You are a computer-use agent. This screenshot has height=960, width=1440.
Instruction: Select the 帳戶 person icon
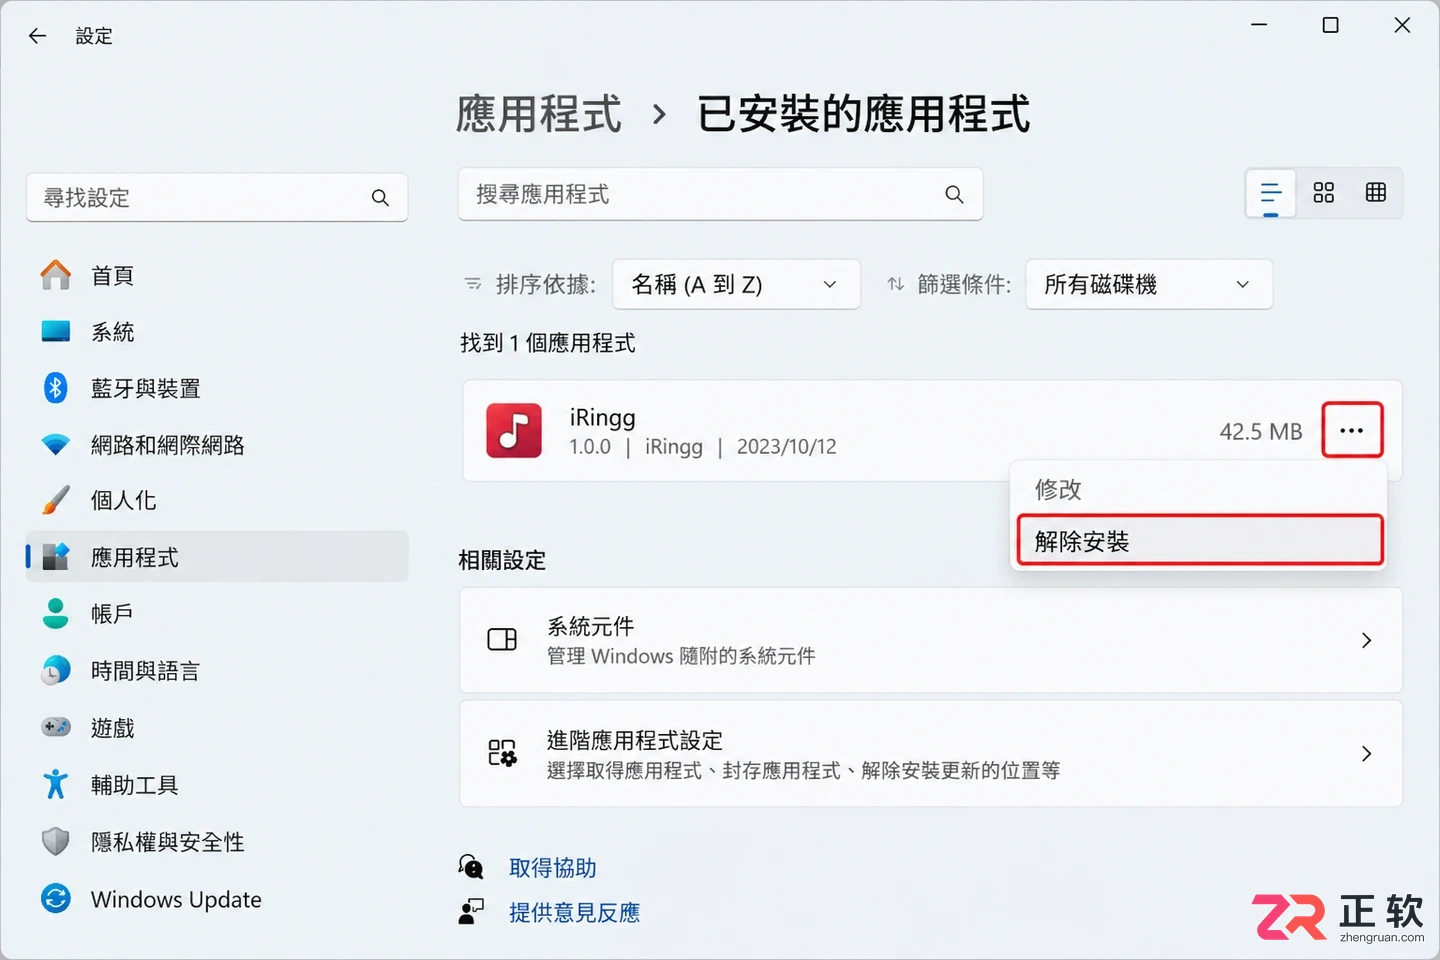click(56, 613)
